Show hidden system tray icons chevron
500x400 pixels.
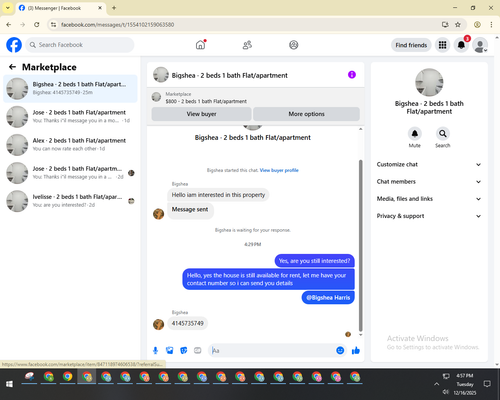coord(436,384)
